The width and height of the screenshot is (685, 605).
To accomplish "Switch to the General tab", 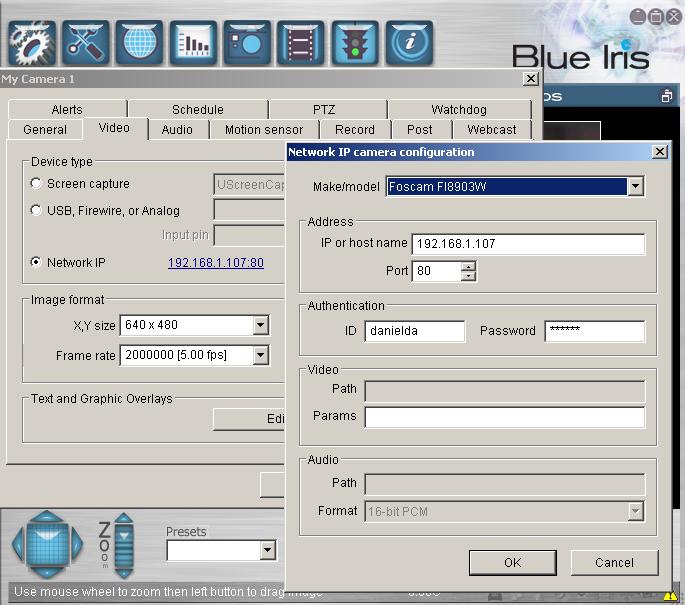I will coord(45,130).
